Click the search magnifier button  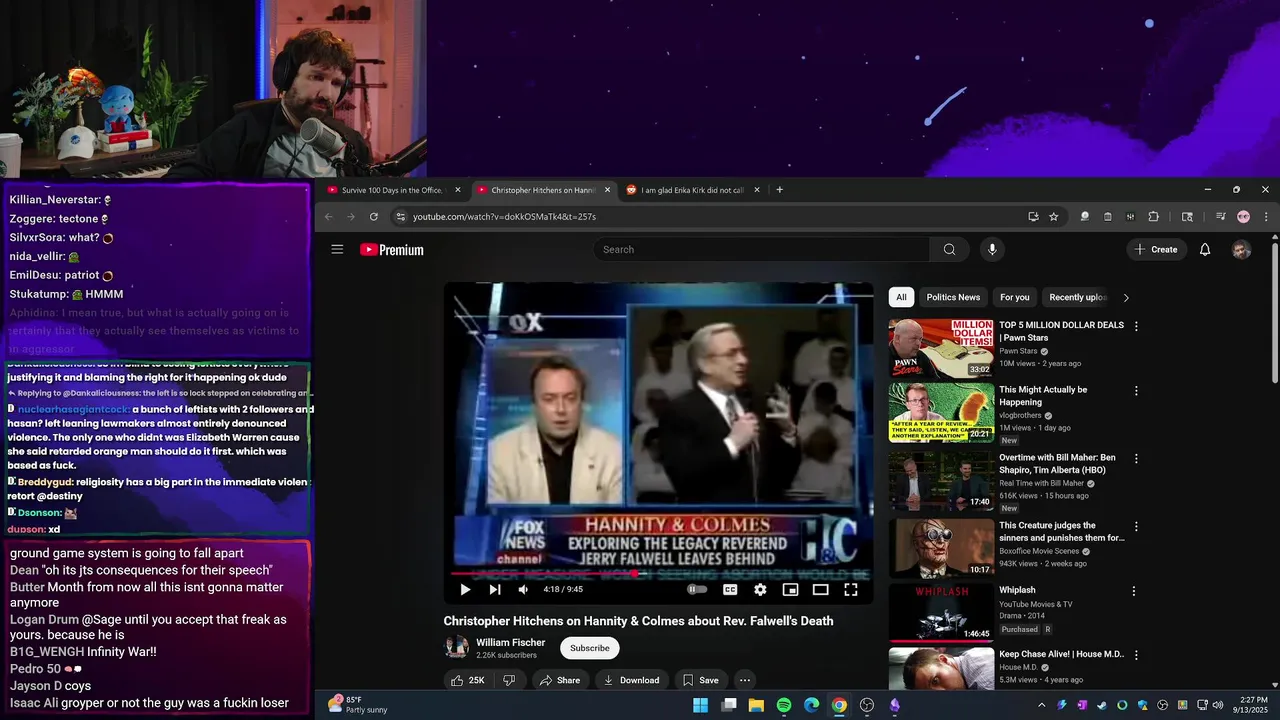[949, 249]
